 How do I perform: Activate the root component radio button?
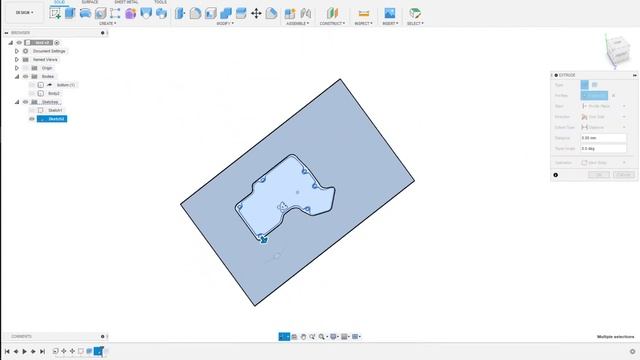coord(57,42)
